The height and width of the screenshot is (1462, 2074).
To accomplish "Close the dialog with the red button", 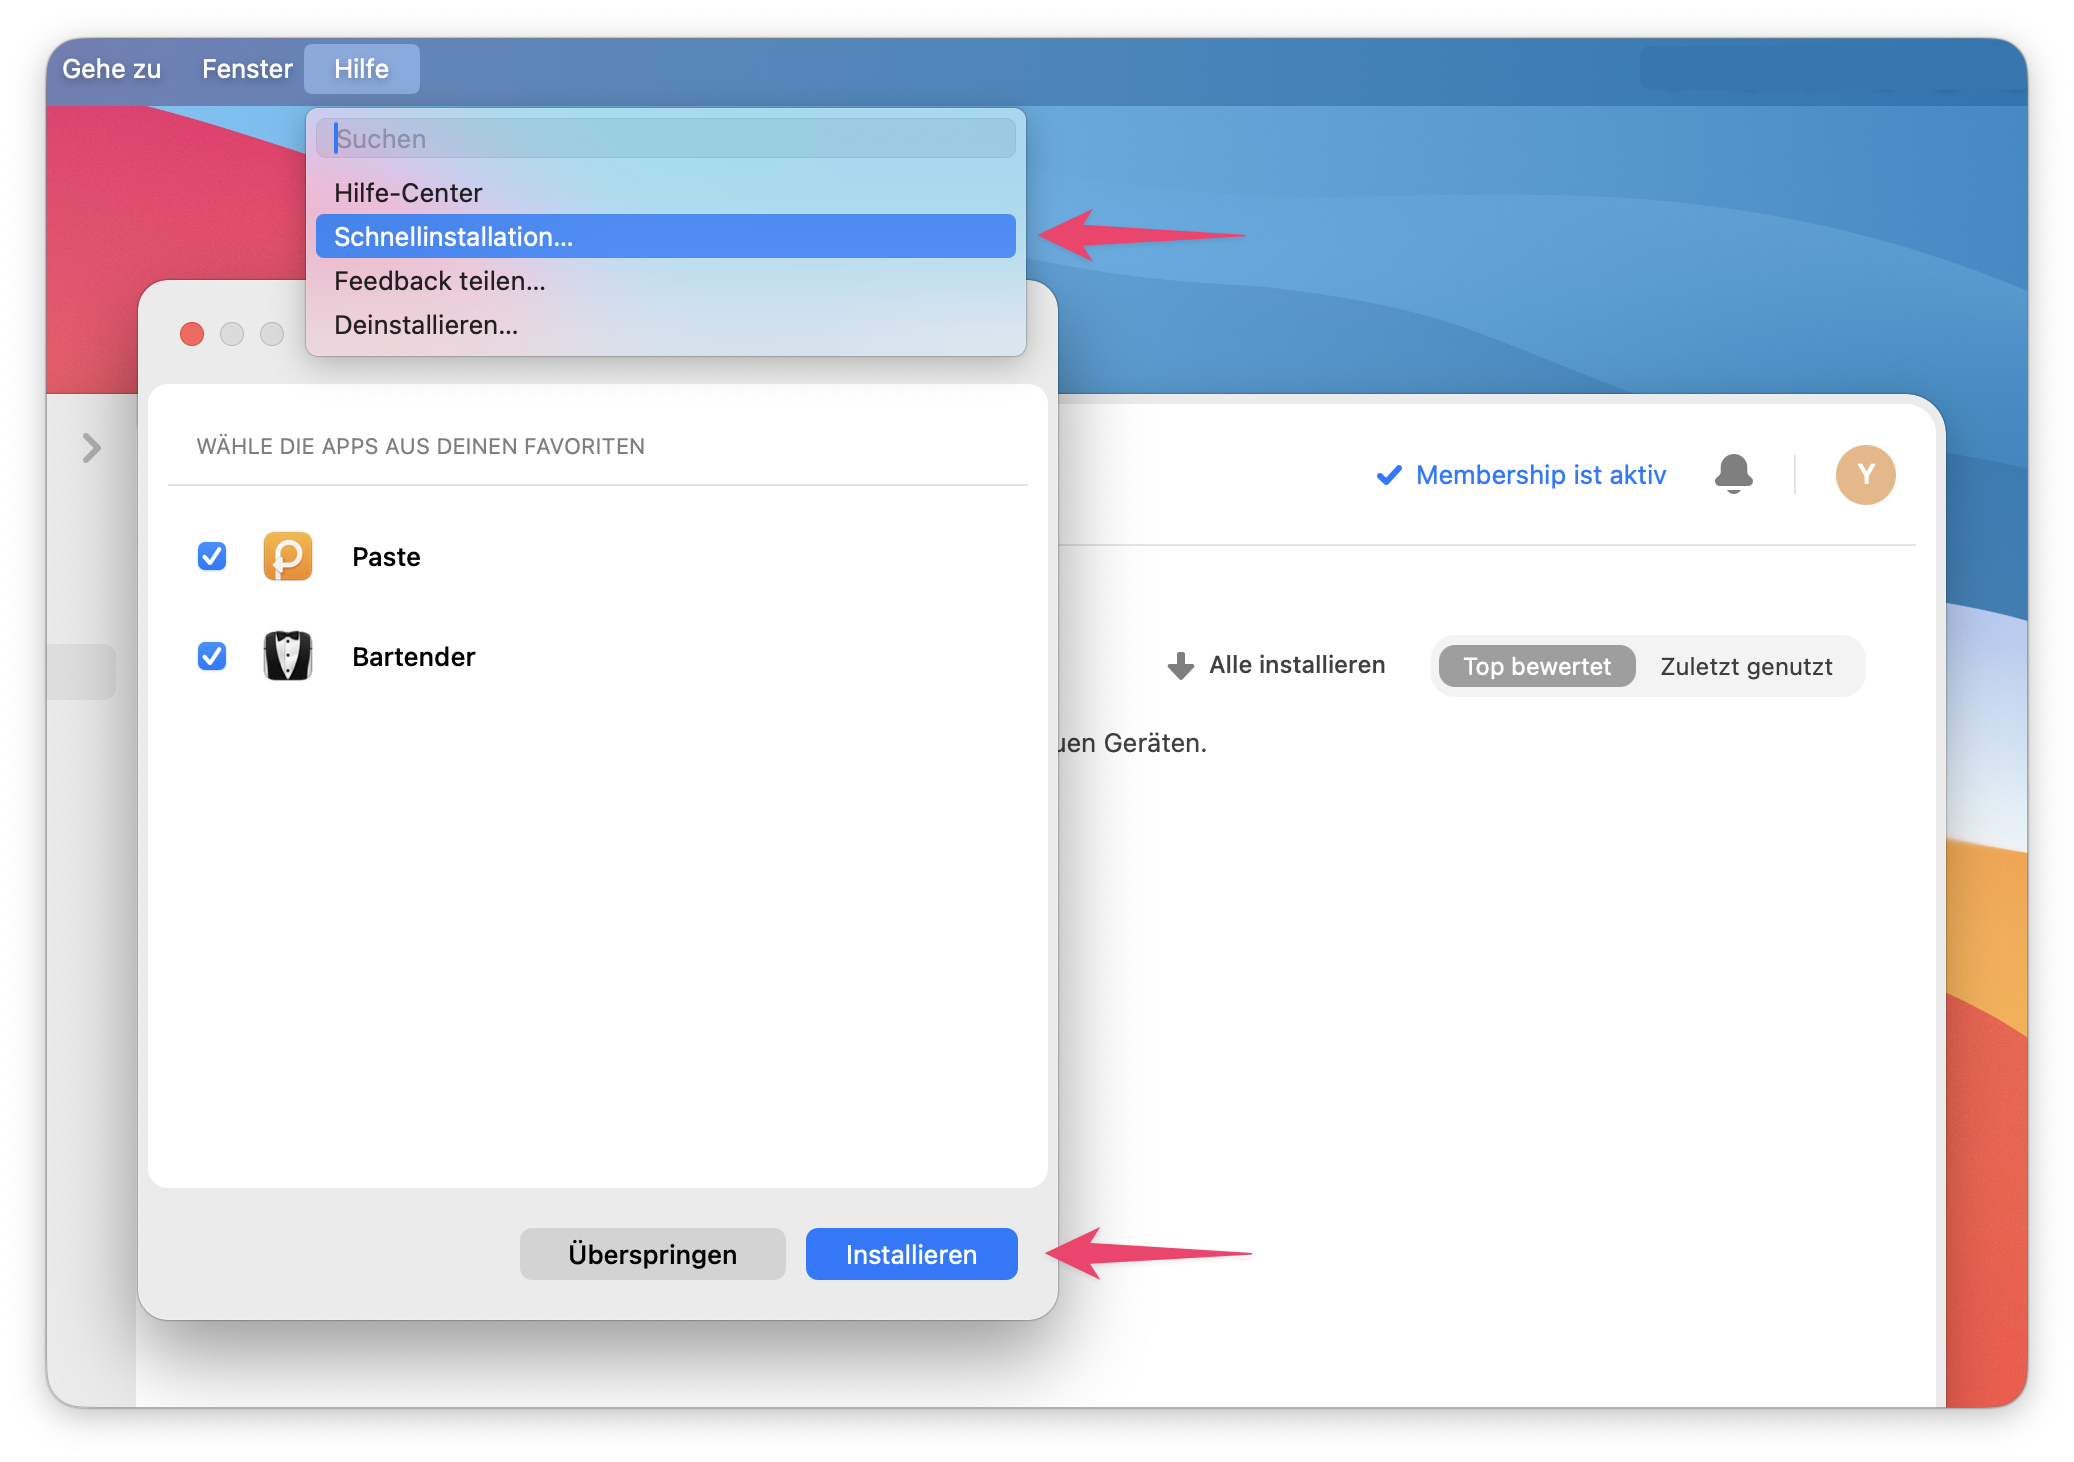I will (x=192, y=334).
